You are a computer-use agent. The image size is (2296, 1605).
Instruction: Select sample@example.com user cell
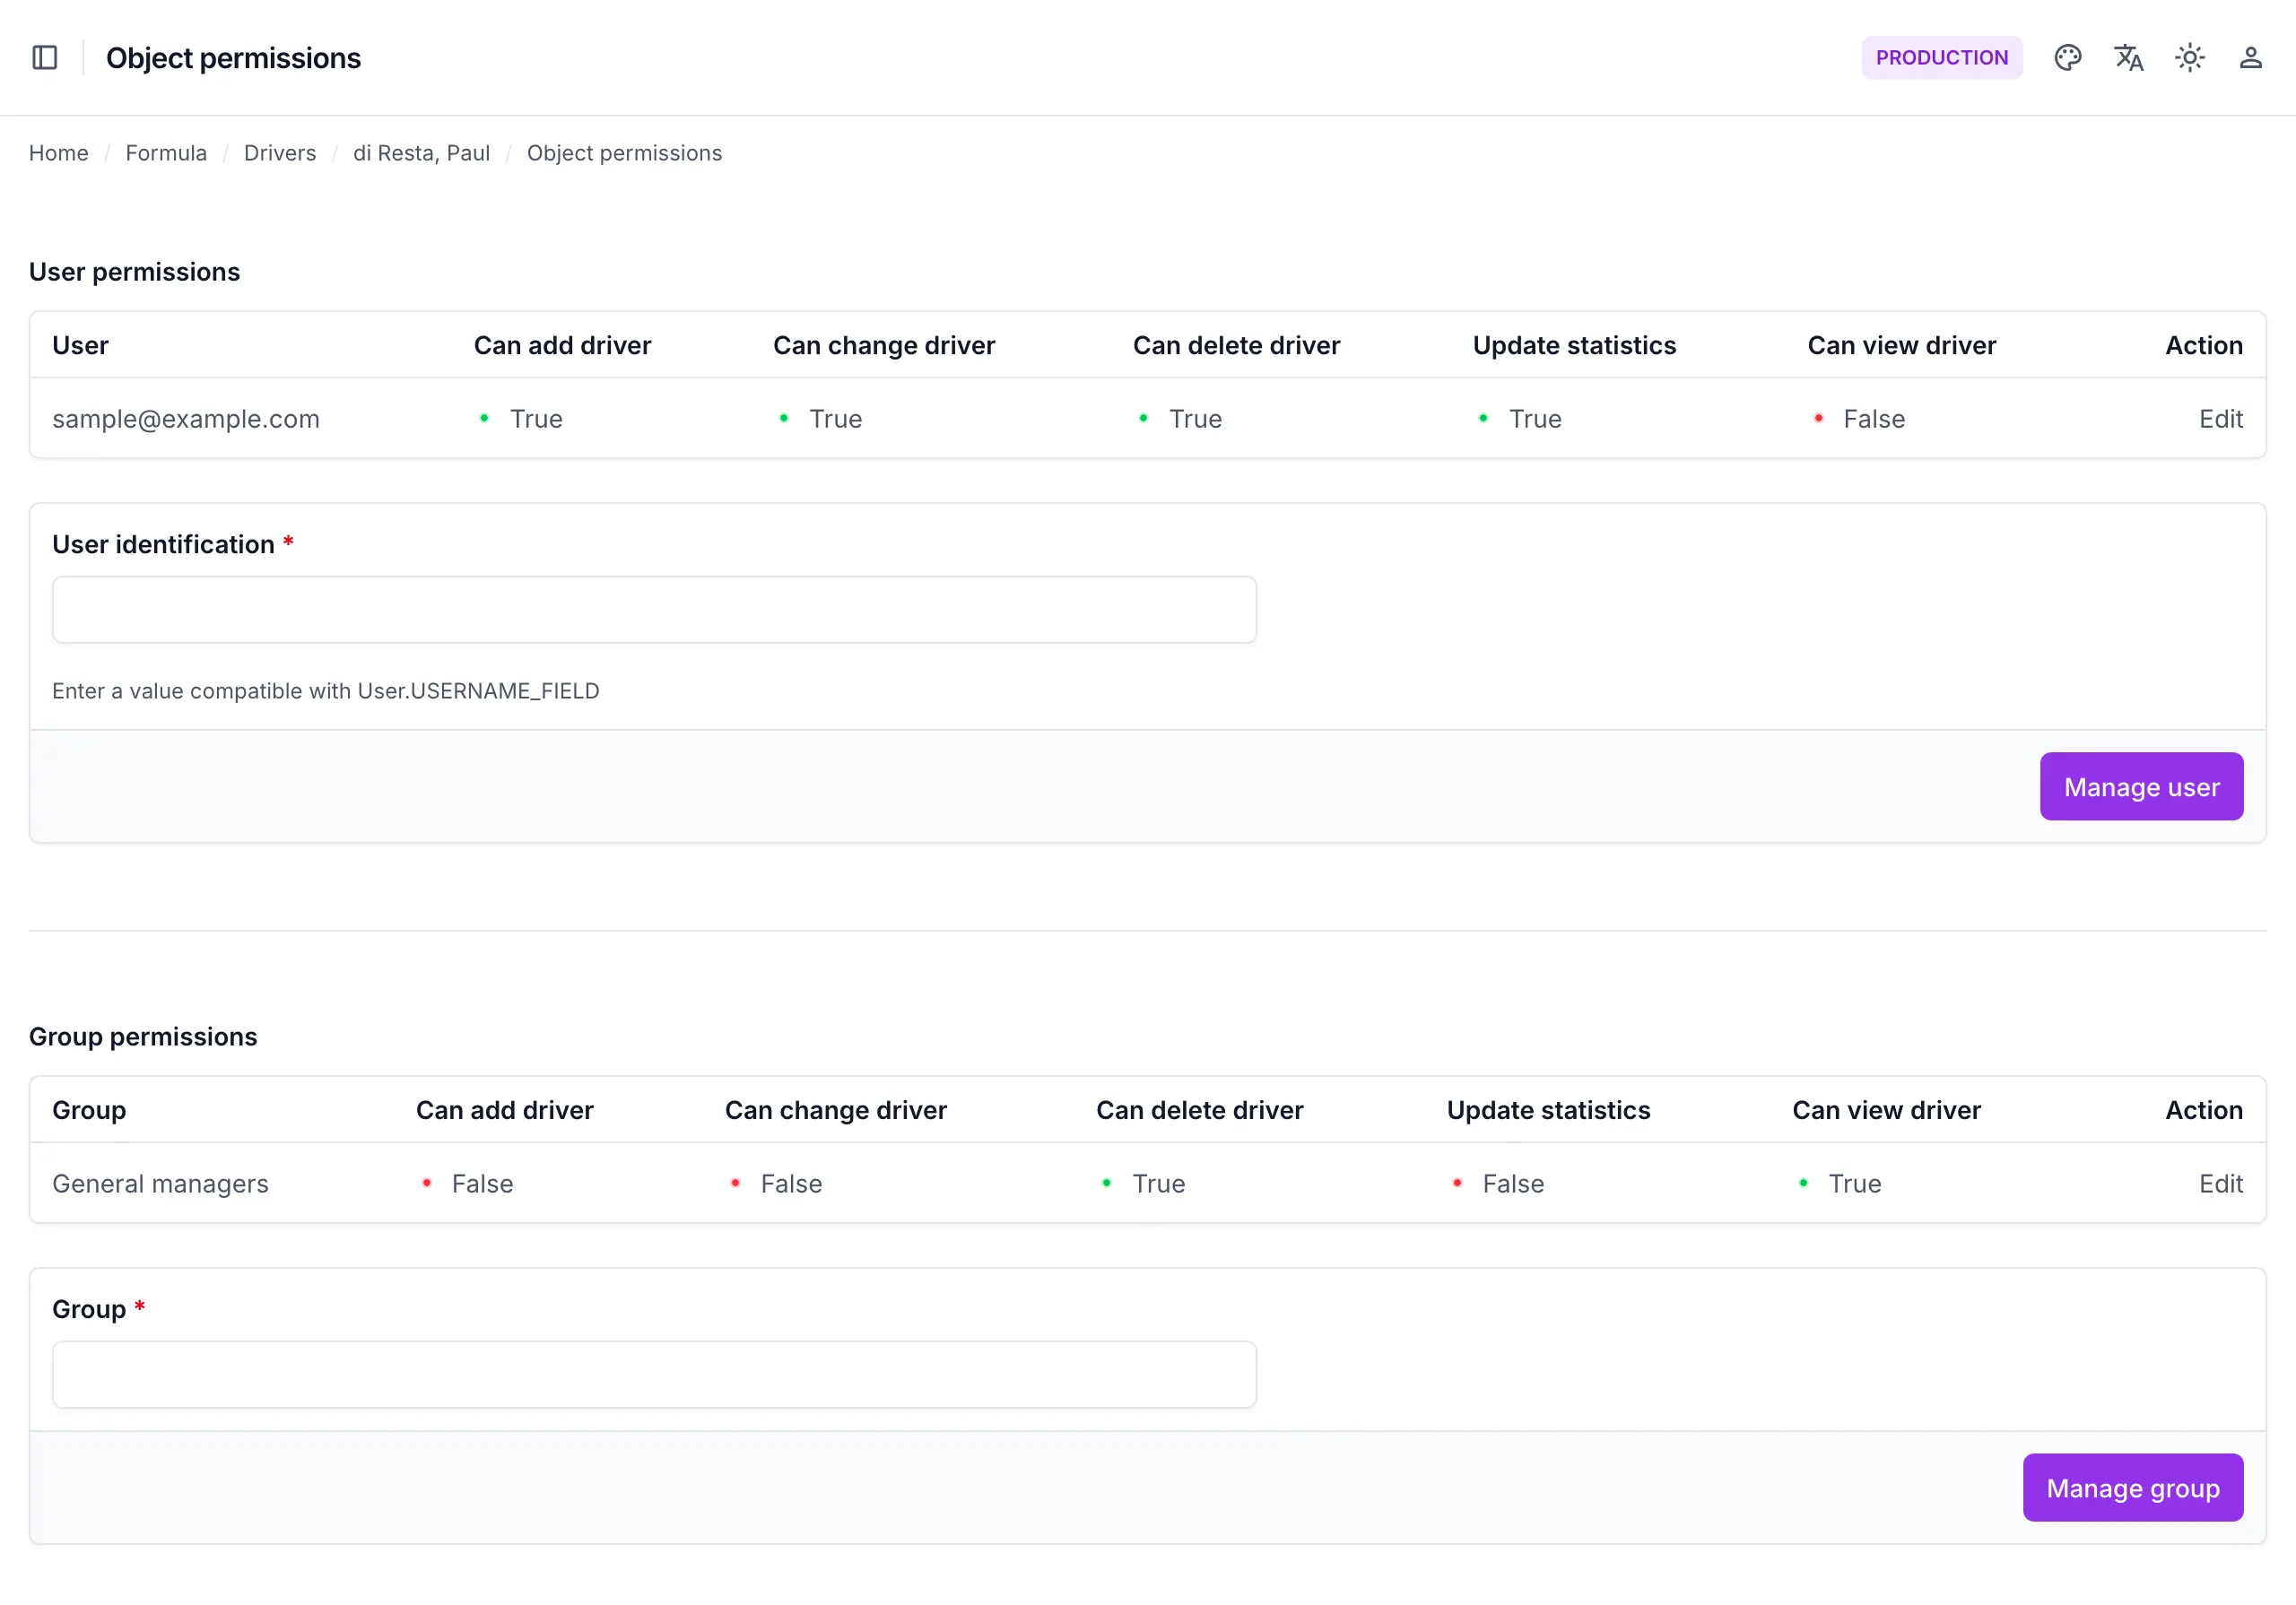[186, 418]
